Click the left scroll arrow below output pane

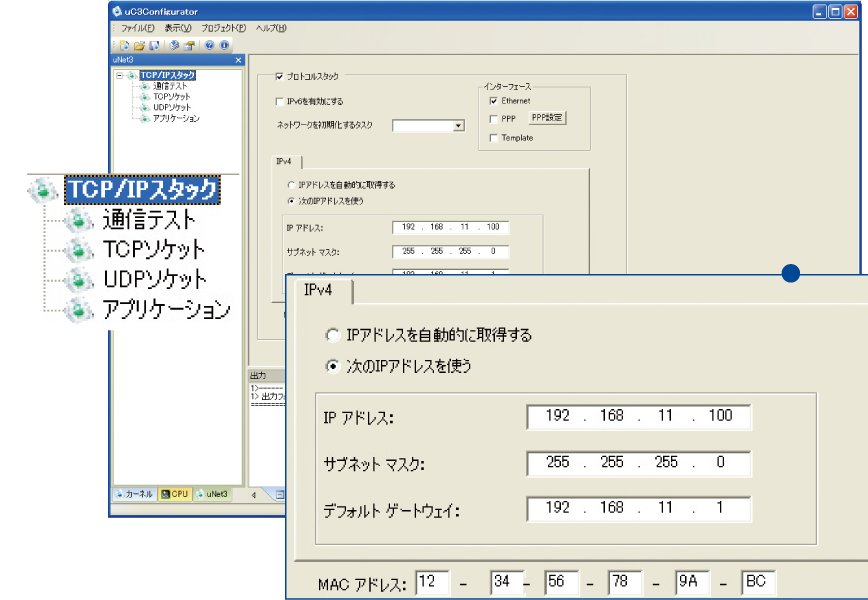[254, 495]
